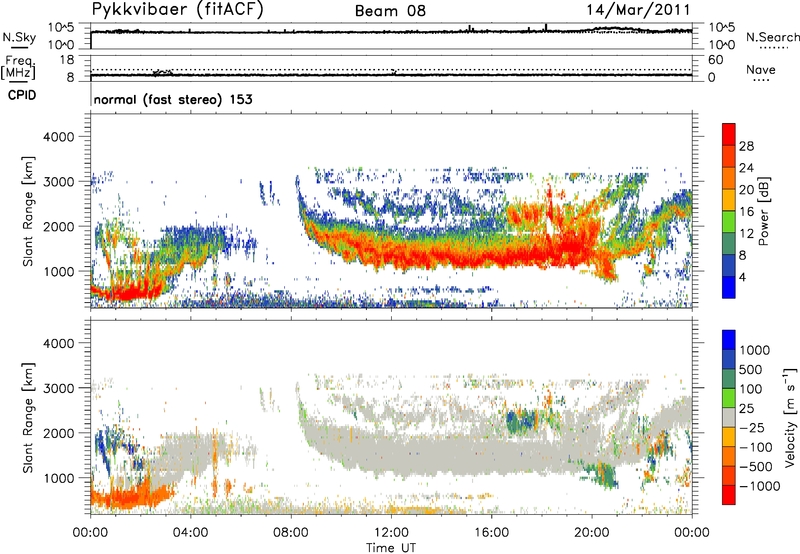Click the '4000' tick of the Power panel

tap(58, 137)
